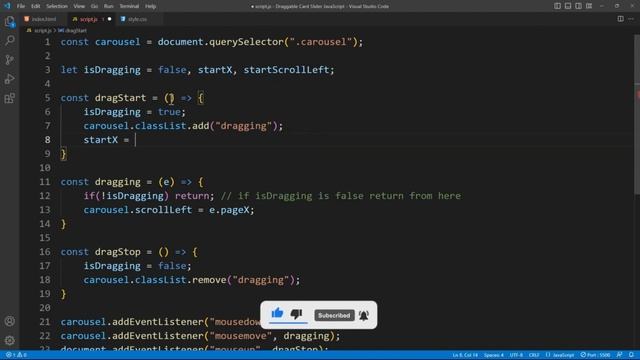Click the feedback icon in status bar
The width and height of the screenshot is (640, 360).
(x=619, y=355)
